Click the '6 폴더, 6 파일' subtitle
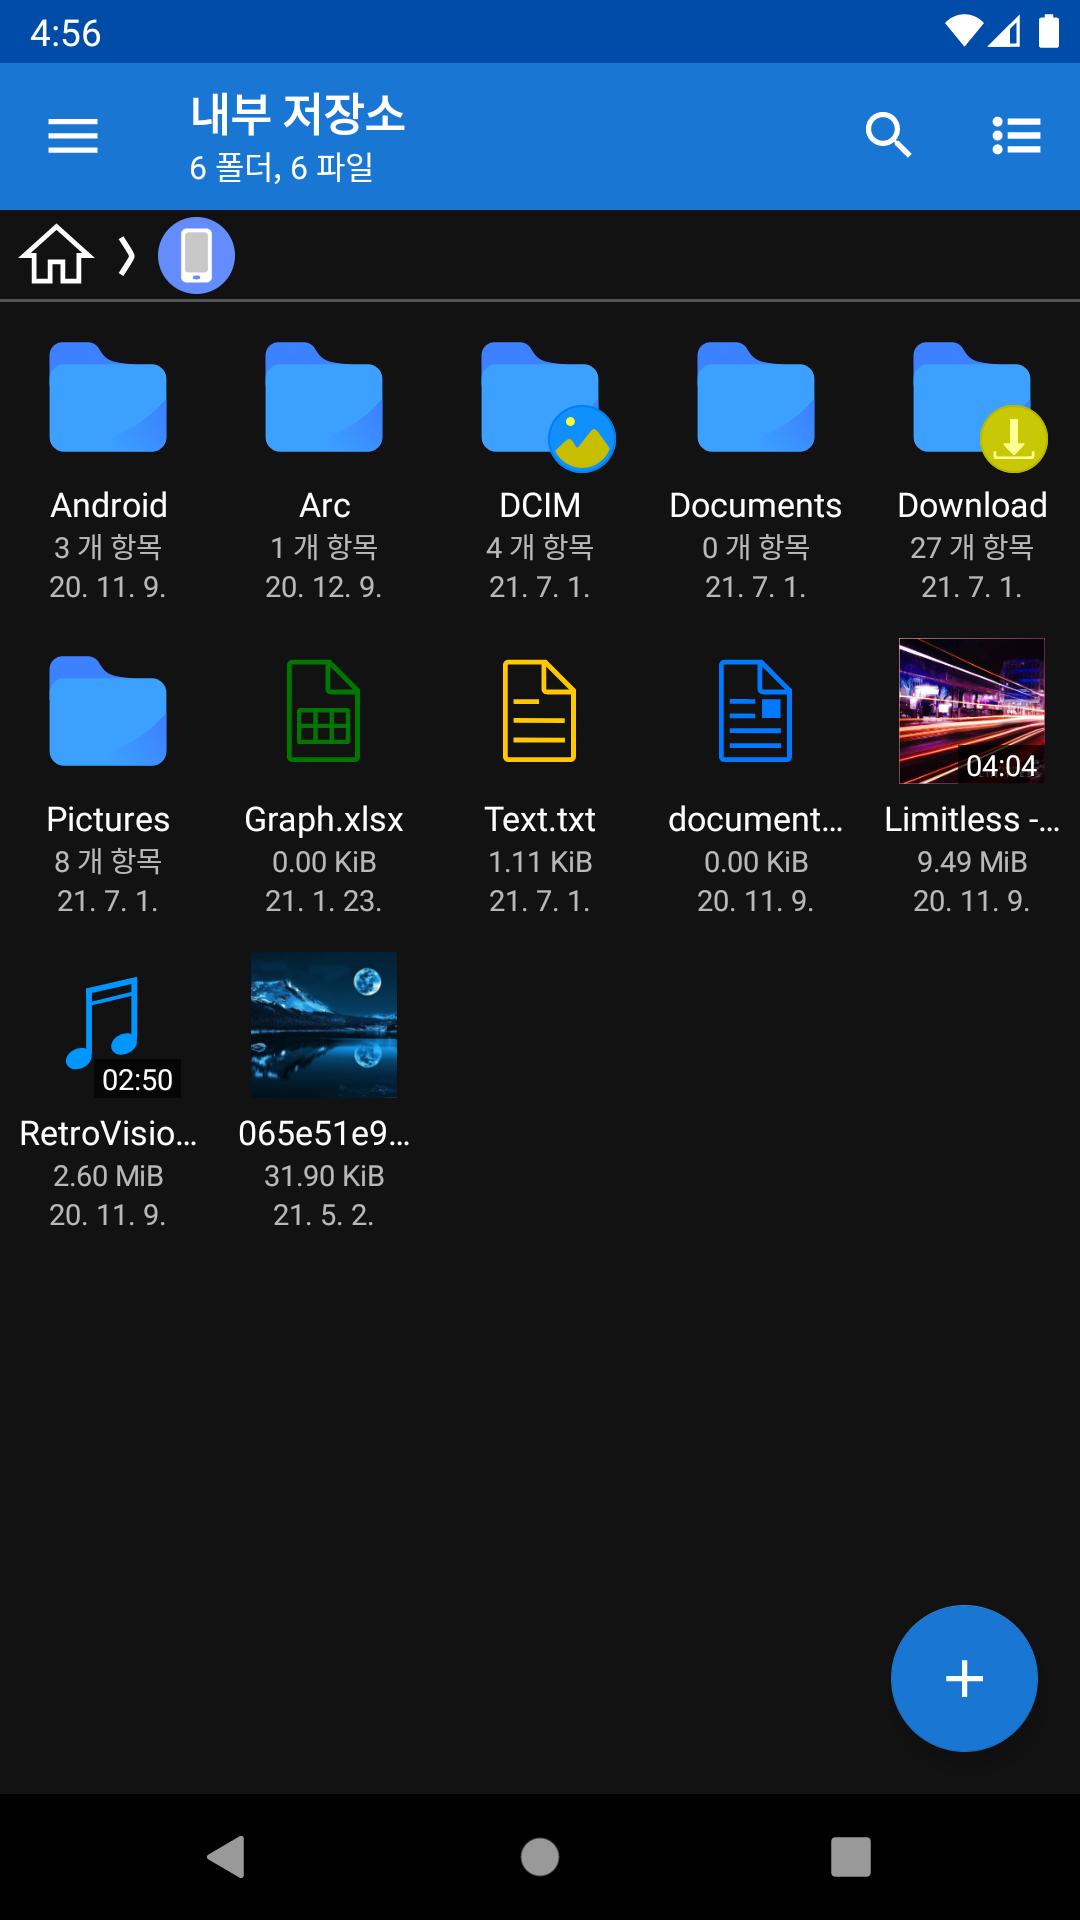The width and height of the screenshot is (1080, 1920). (x=281, y=167)
